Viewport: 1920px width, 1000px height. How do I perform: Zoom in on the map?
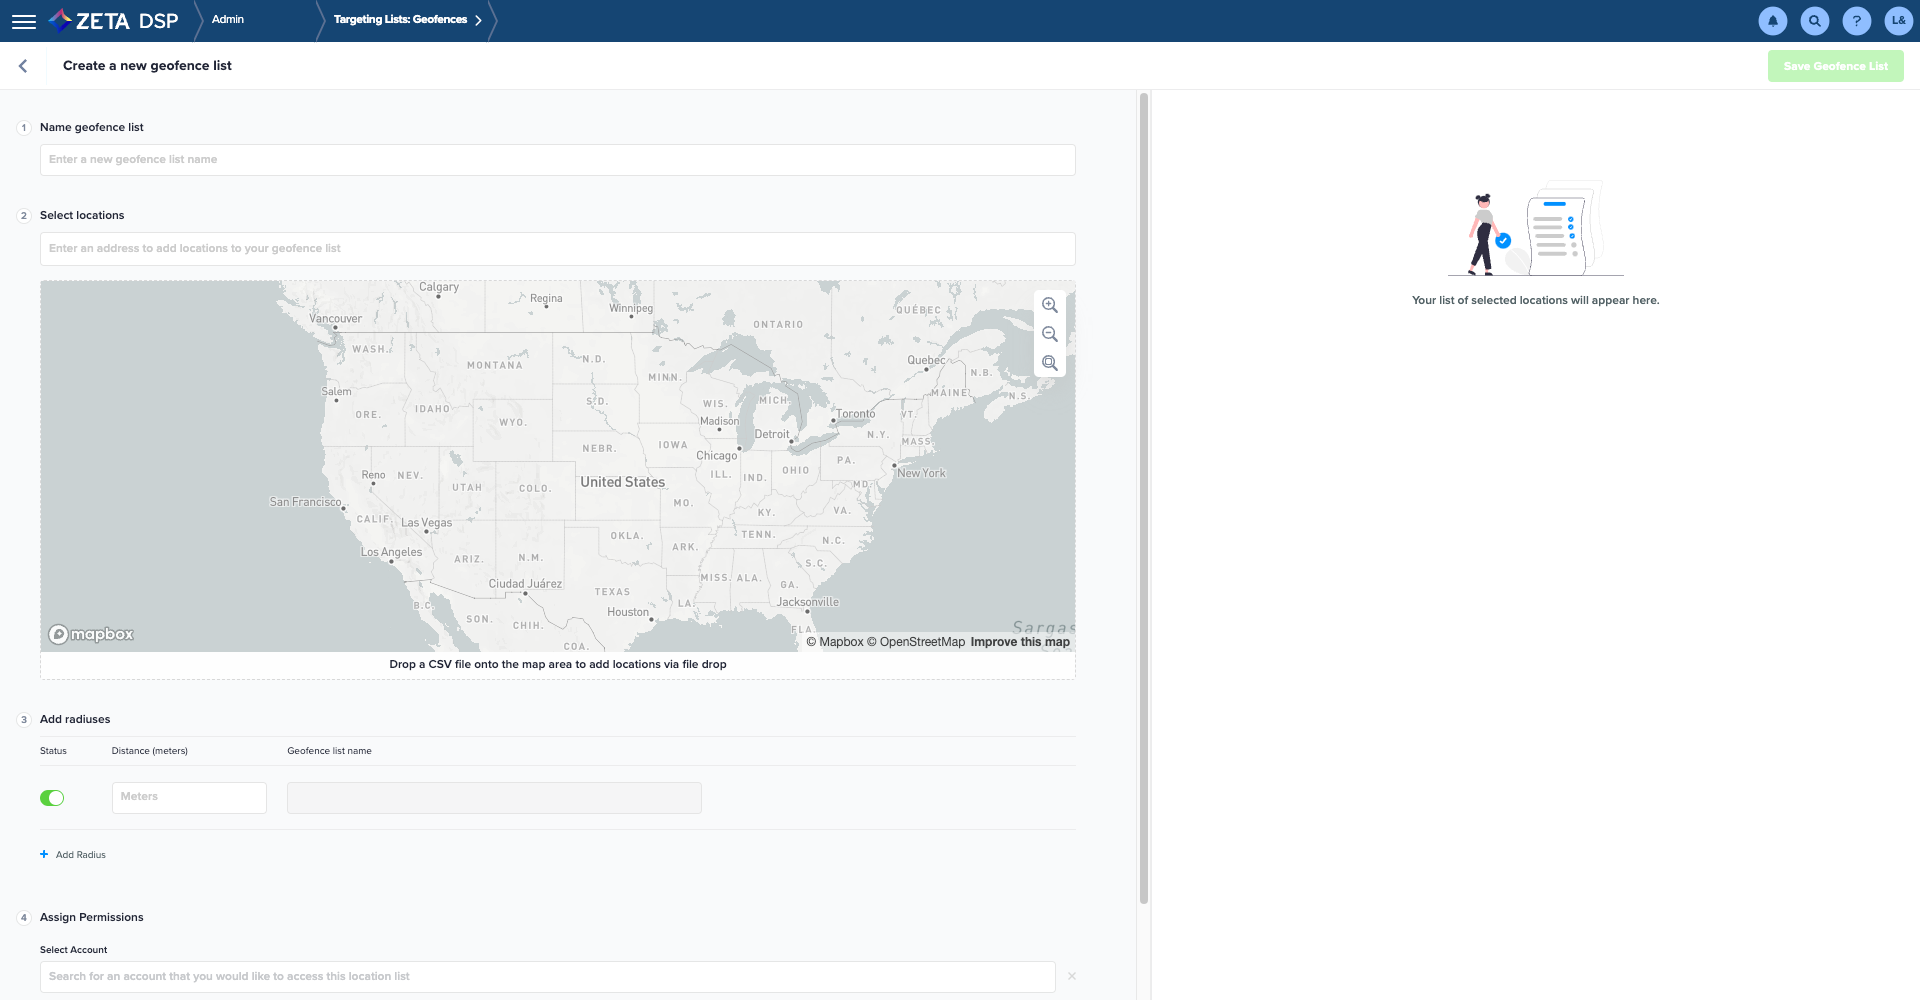1049,305
